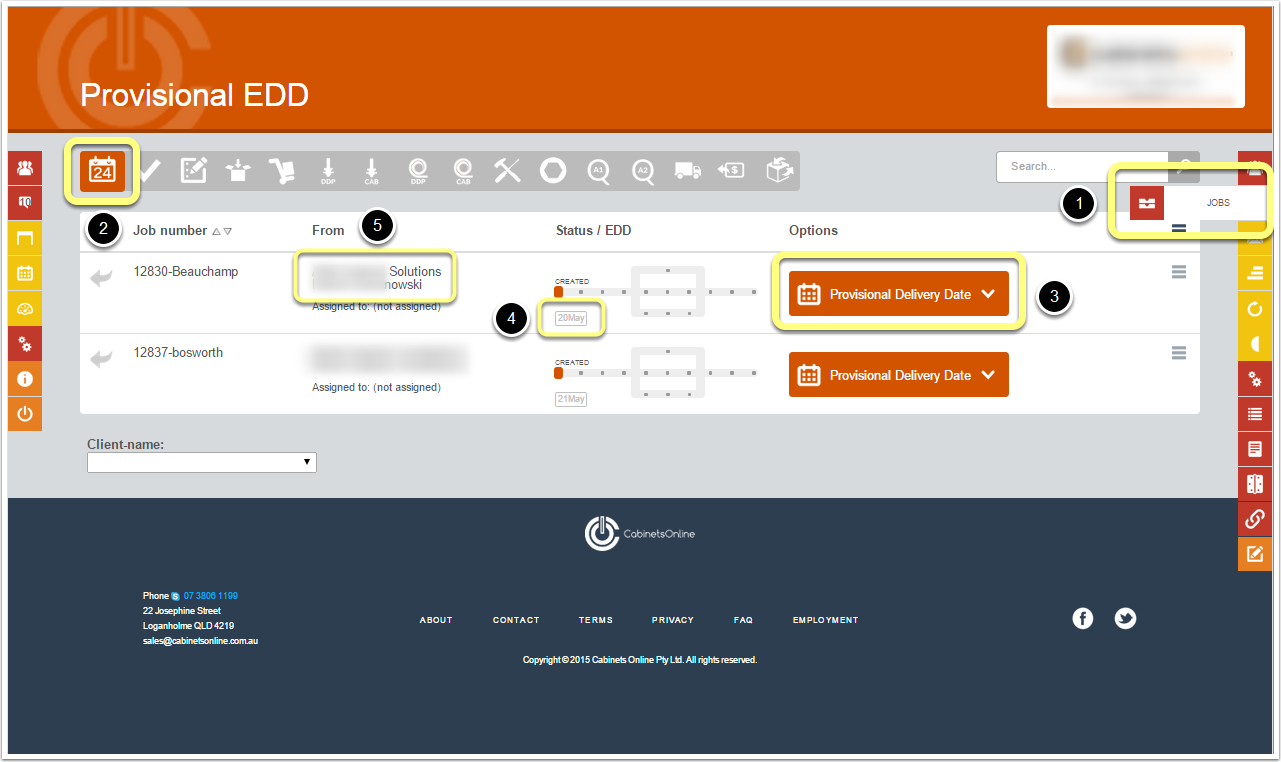Click the CONTACT footer link
This screenshot has height=762, width=1281.
516,620
